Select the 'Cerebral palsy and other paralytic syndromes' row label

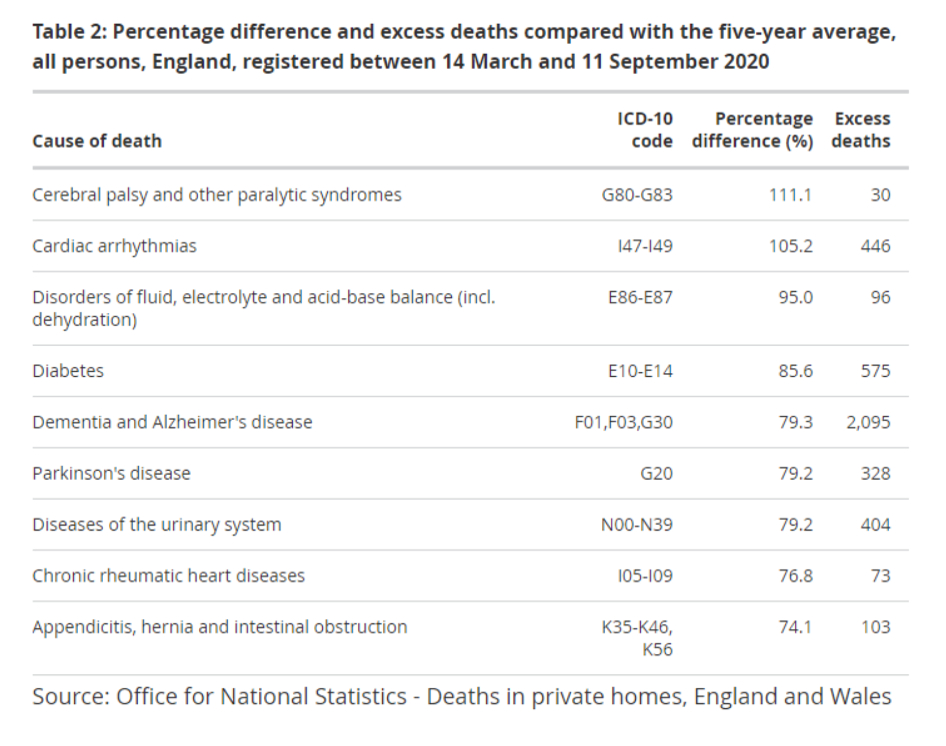[x=217, y=195]
